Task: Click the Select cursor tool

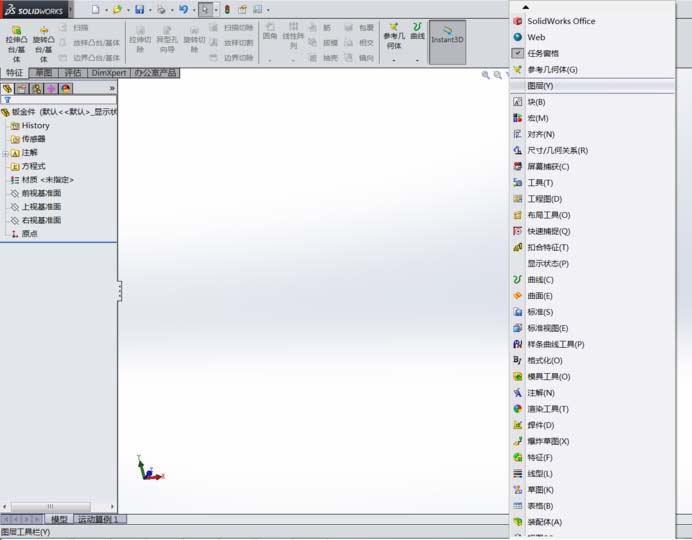Action: pyautogui.click(x=205, y=9)
